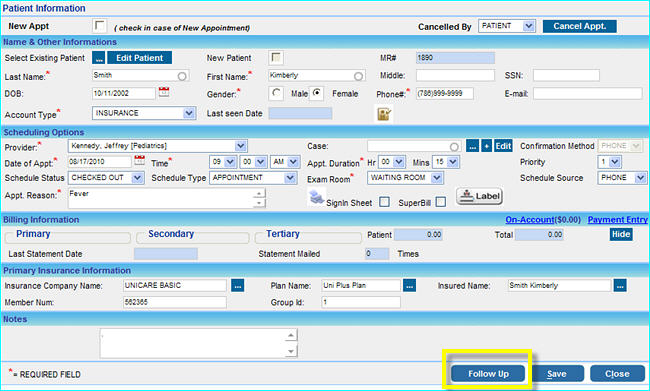Click Last Name search circle icon
The height and width of the screenshot is (391, 650).
[182, 76]
